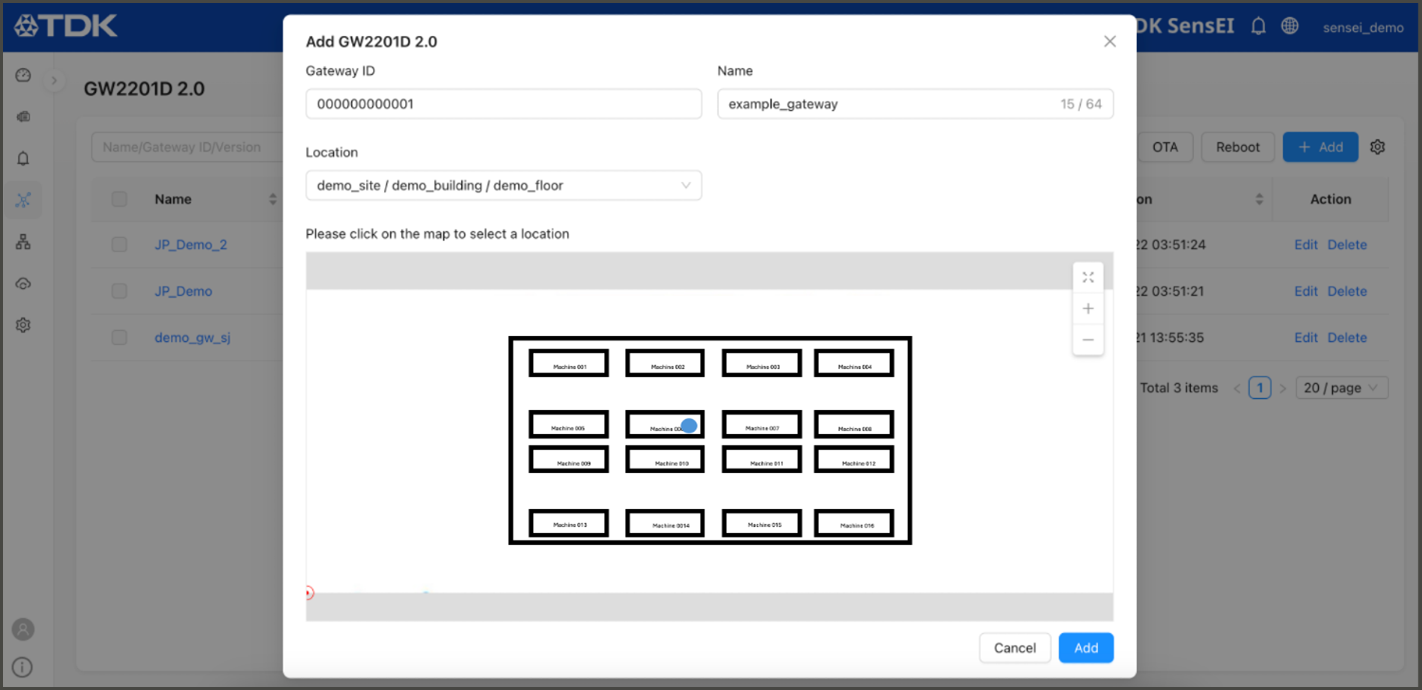Open the sensei_demo user menu
This screenshot has height=690, width=1422.
[1363, 27]
